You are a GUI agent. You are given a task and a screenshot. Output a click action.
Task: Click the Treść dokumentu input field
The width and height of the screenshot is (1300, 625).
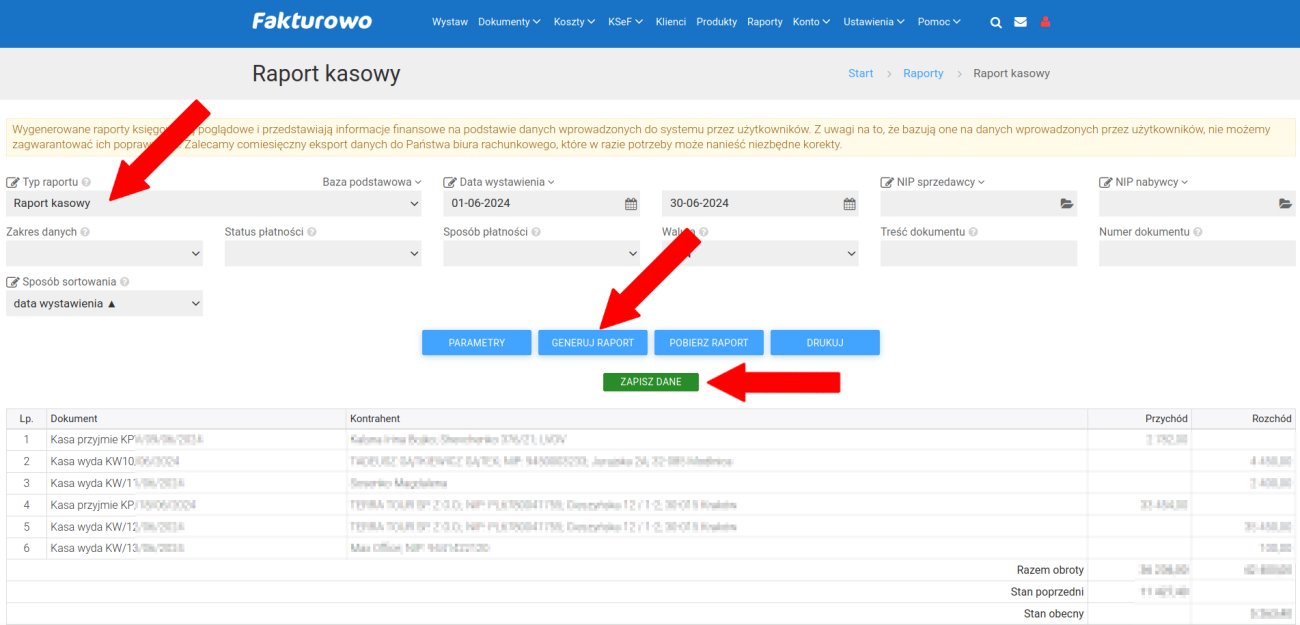tap(978, 254)
